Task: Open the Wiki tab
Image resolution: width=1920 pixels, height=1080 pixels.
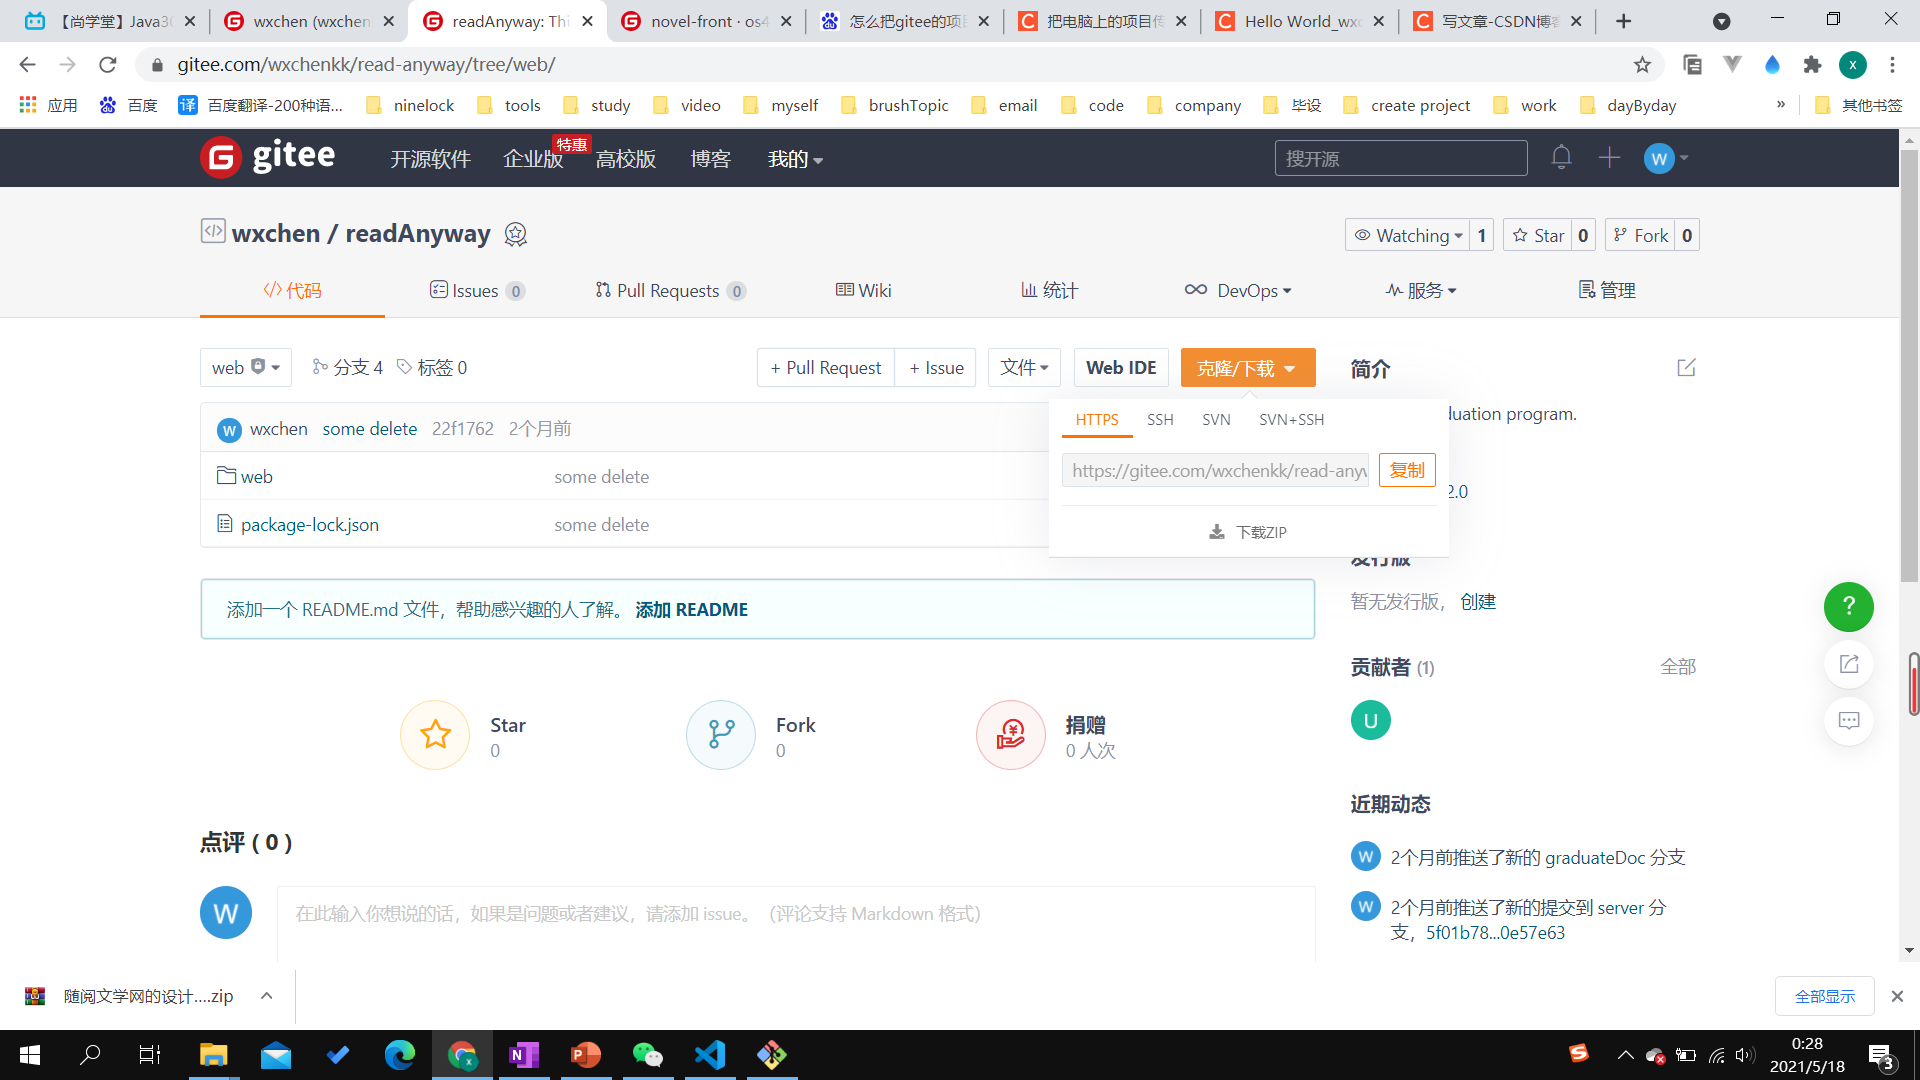Action: pyautogui.click(x=863, y=290)
